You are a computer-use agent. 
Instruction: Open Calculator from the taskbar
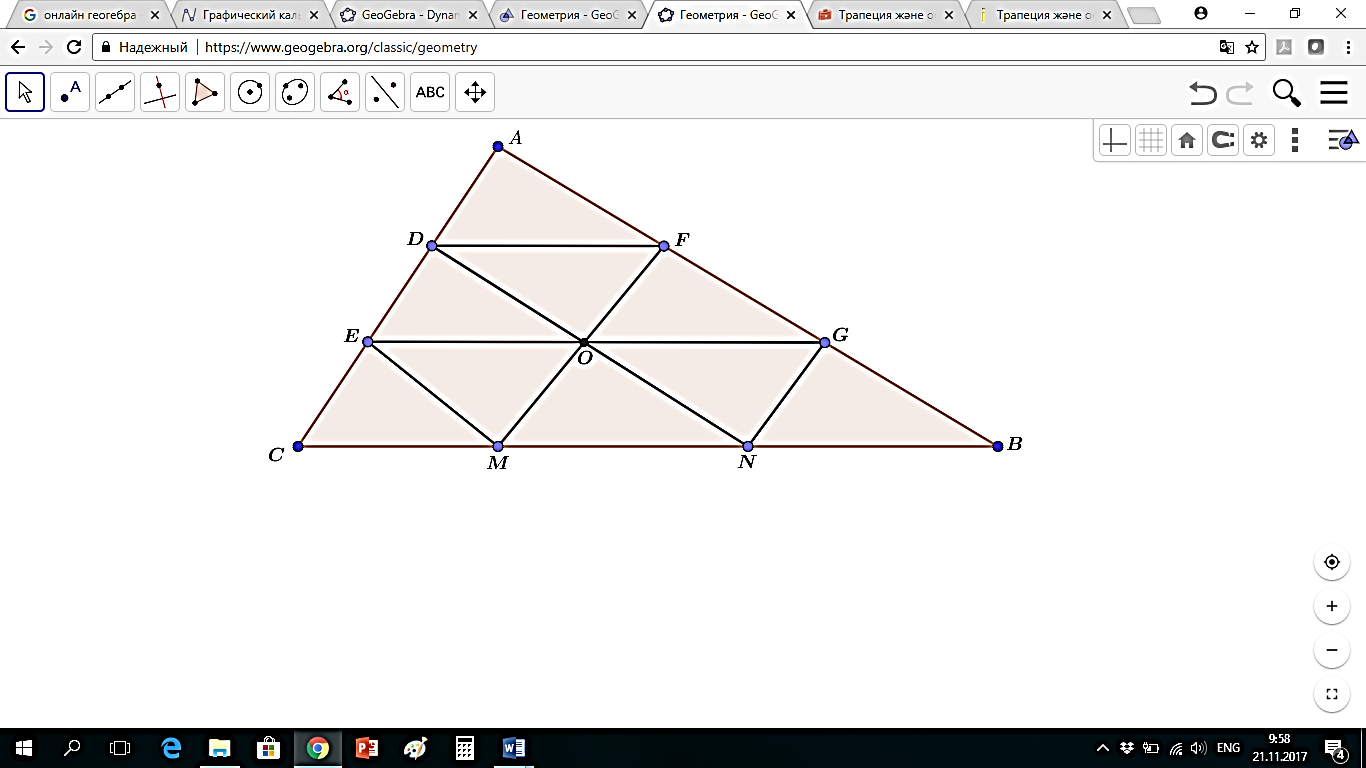[465, 748]
